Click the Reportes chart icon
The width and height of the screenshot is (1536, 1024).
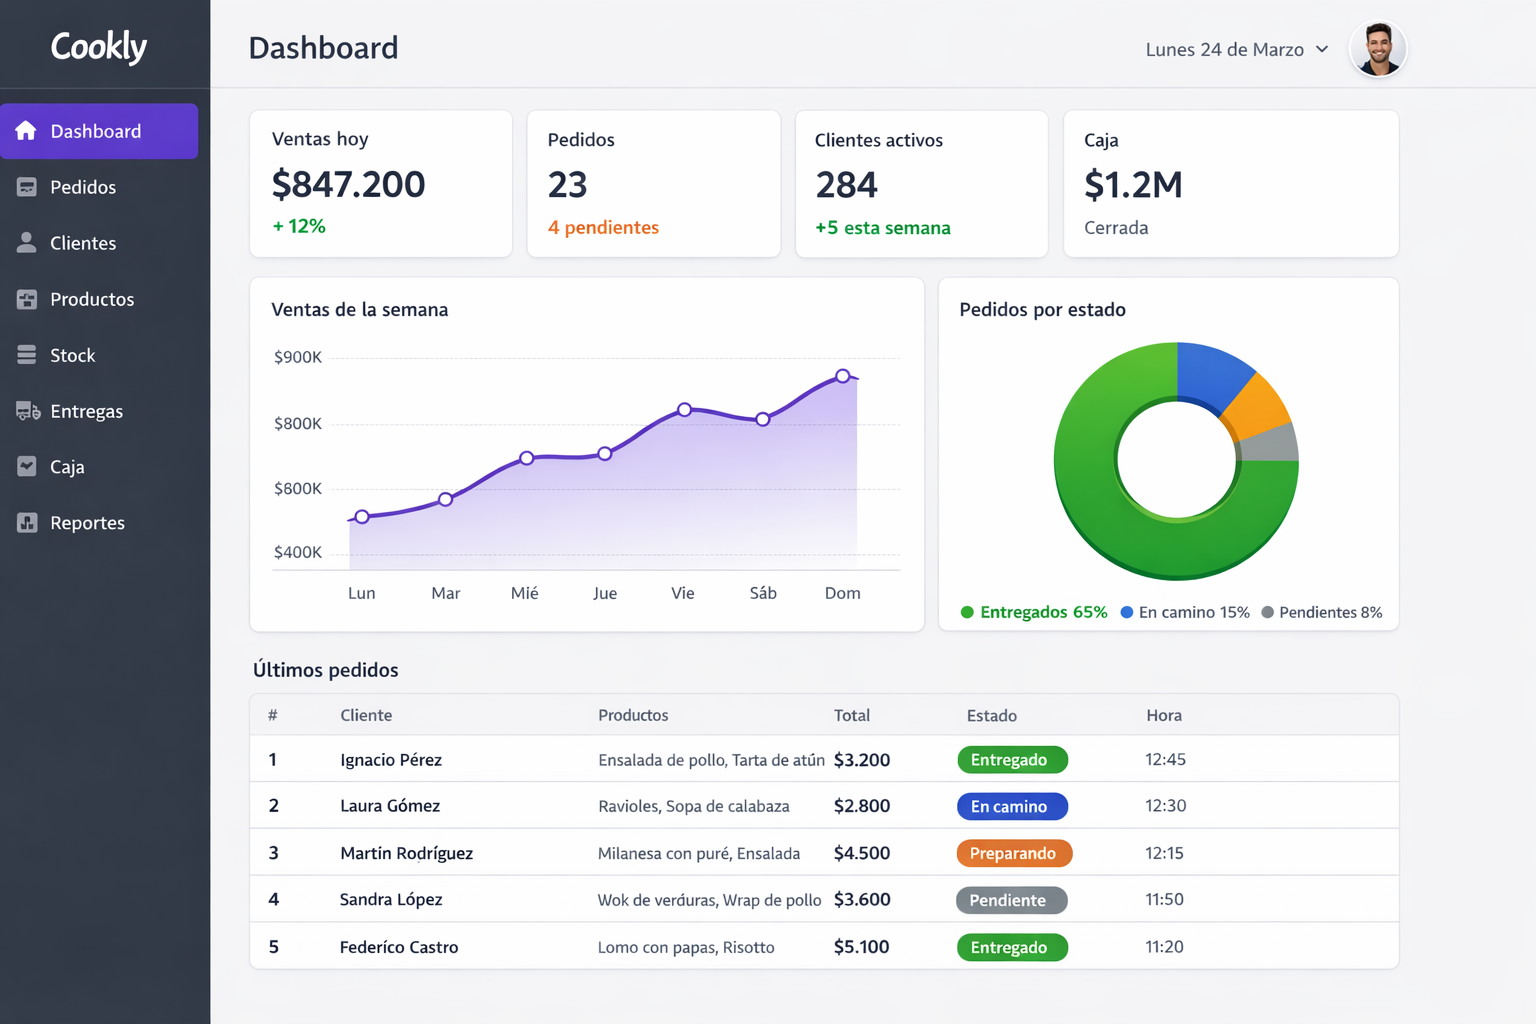[27, 523]
